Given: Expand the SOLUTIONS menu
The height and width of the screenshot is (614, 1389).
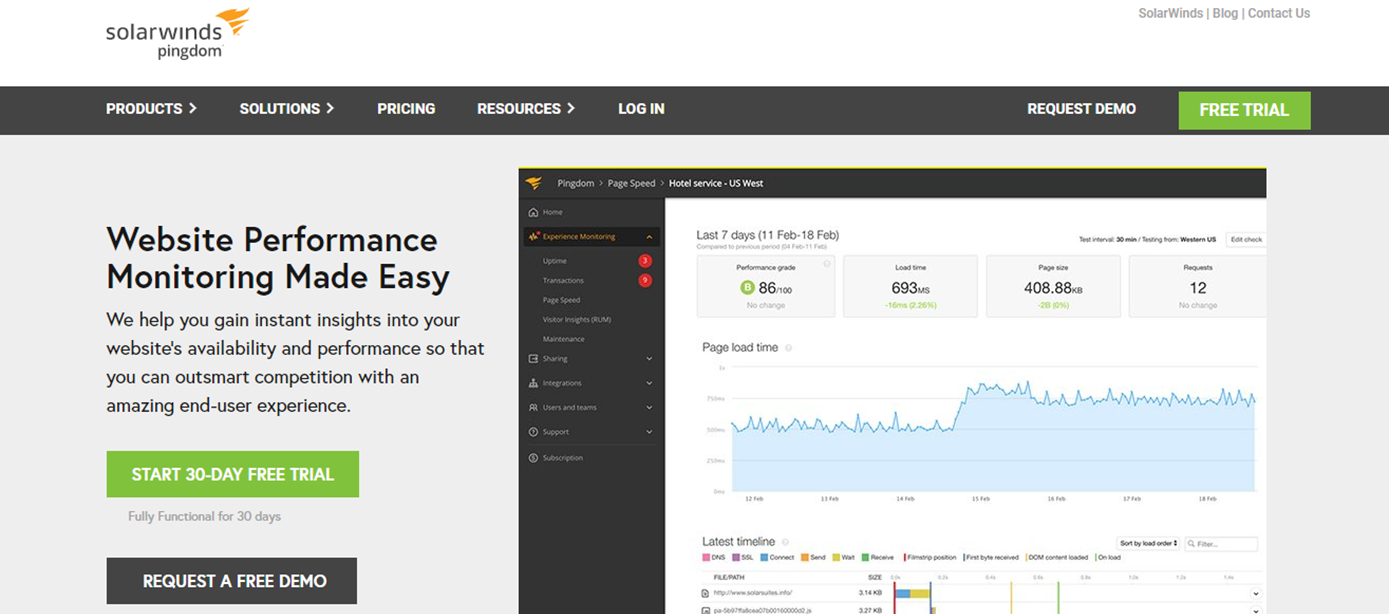Looking at the screenshot, I should click(287, 109).
